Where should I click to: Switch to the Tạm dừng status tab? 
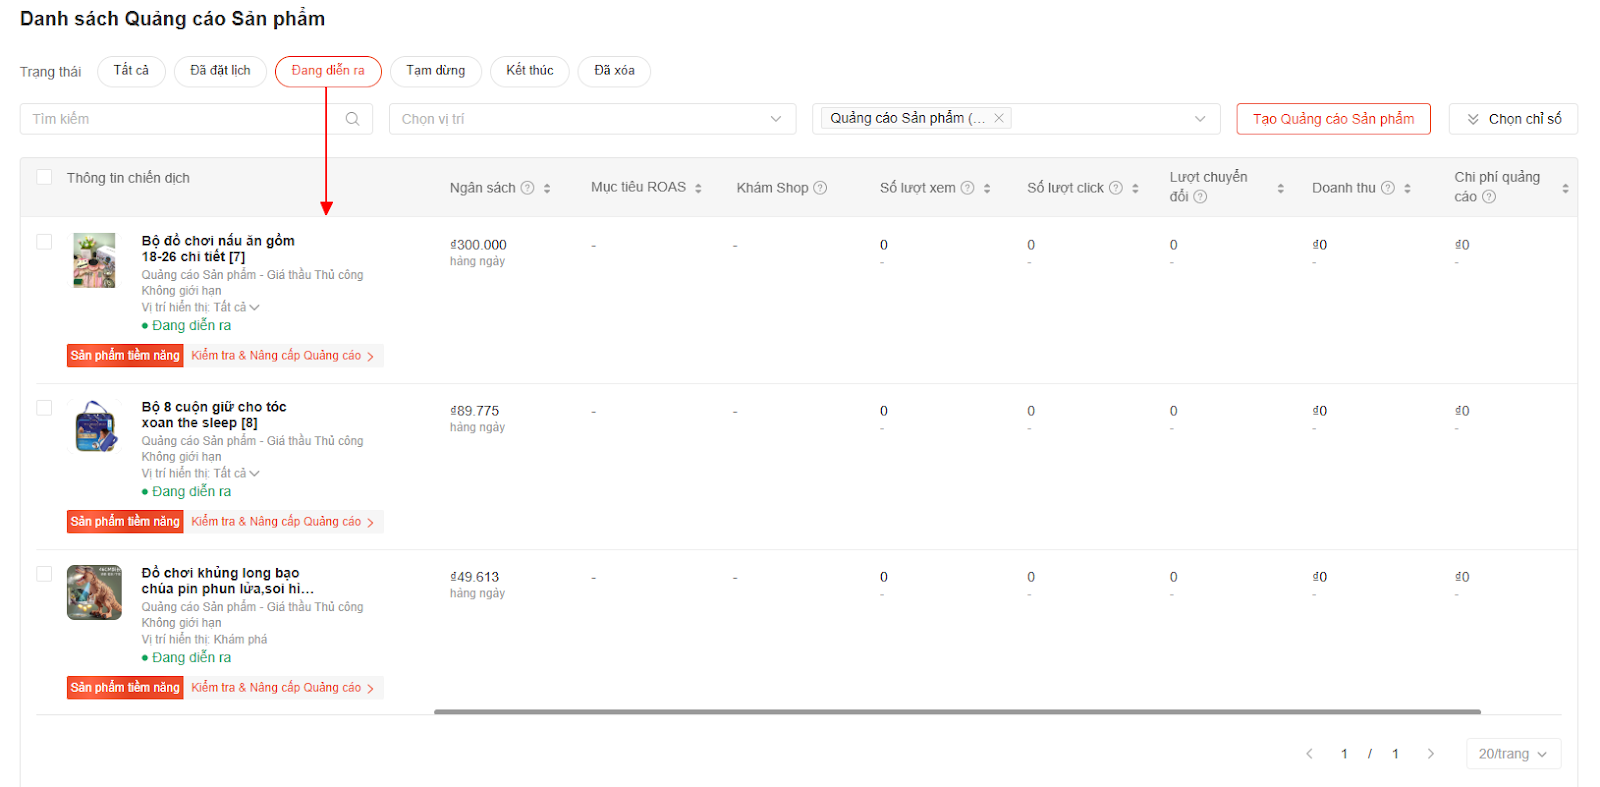(435, 71)
